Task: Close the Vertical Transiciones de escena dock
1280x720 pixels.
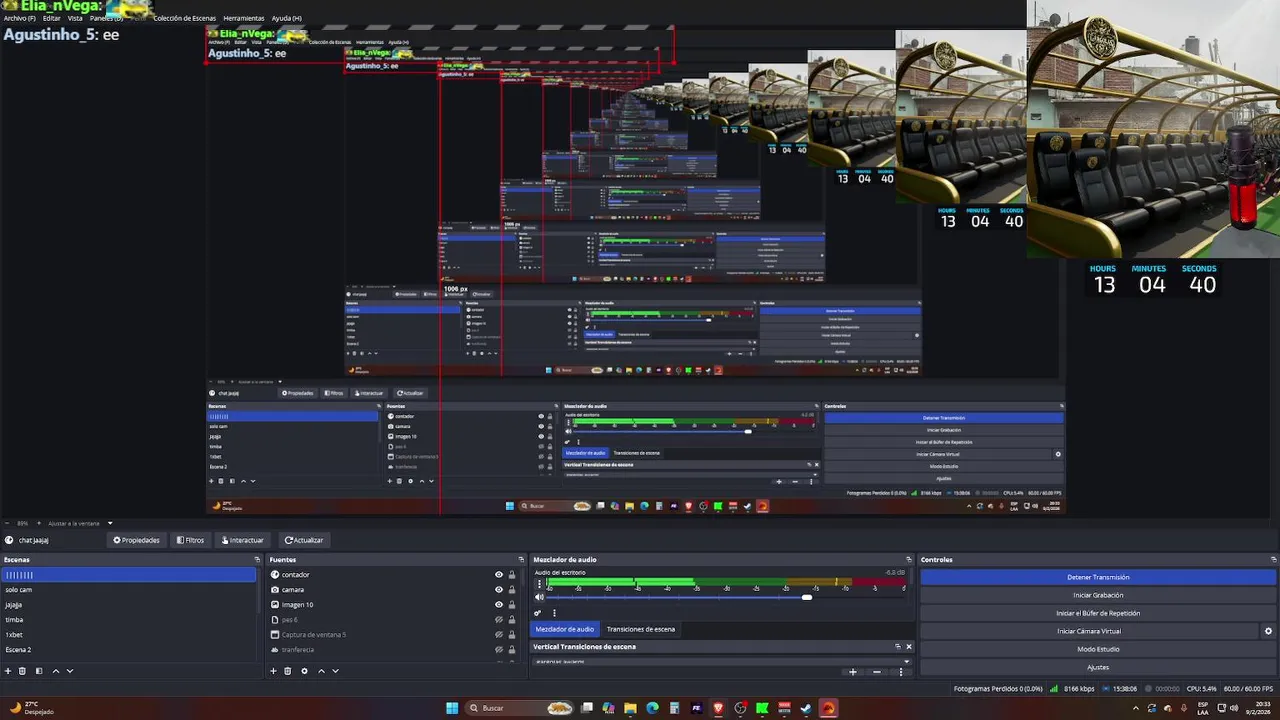Action: click(x=909, y=647)
